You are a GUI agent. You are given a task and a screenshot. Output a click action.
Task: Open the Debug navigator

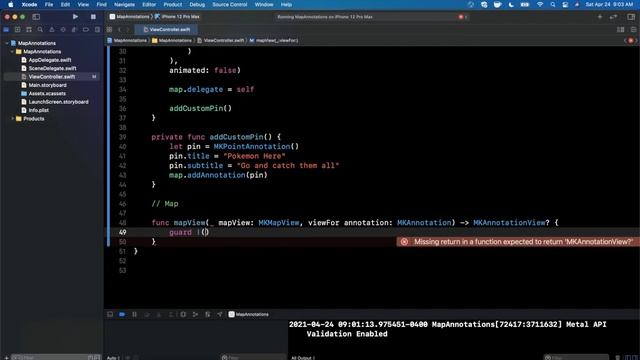click(x=74, y=29)
